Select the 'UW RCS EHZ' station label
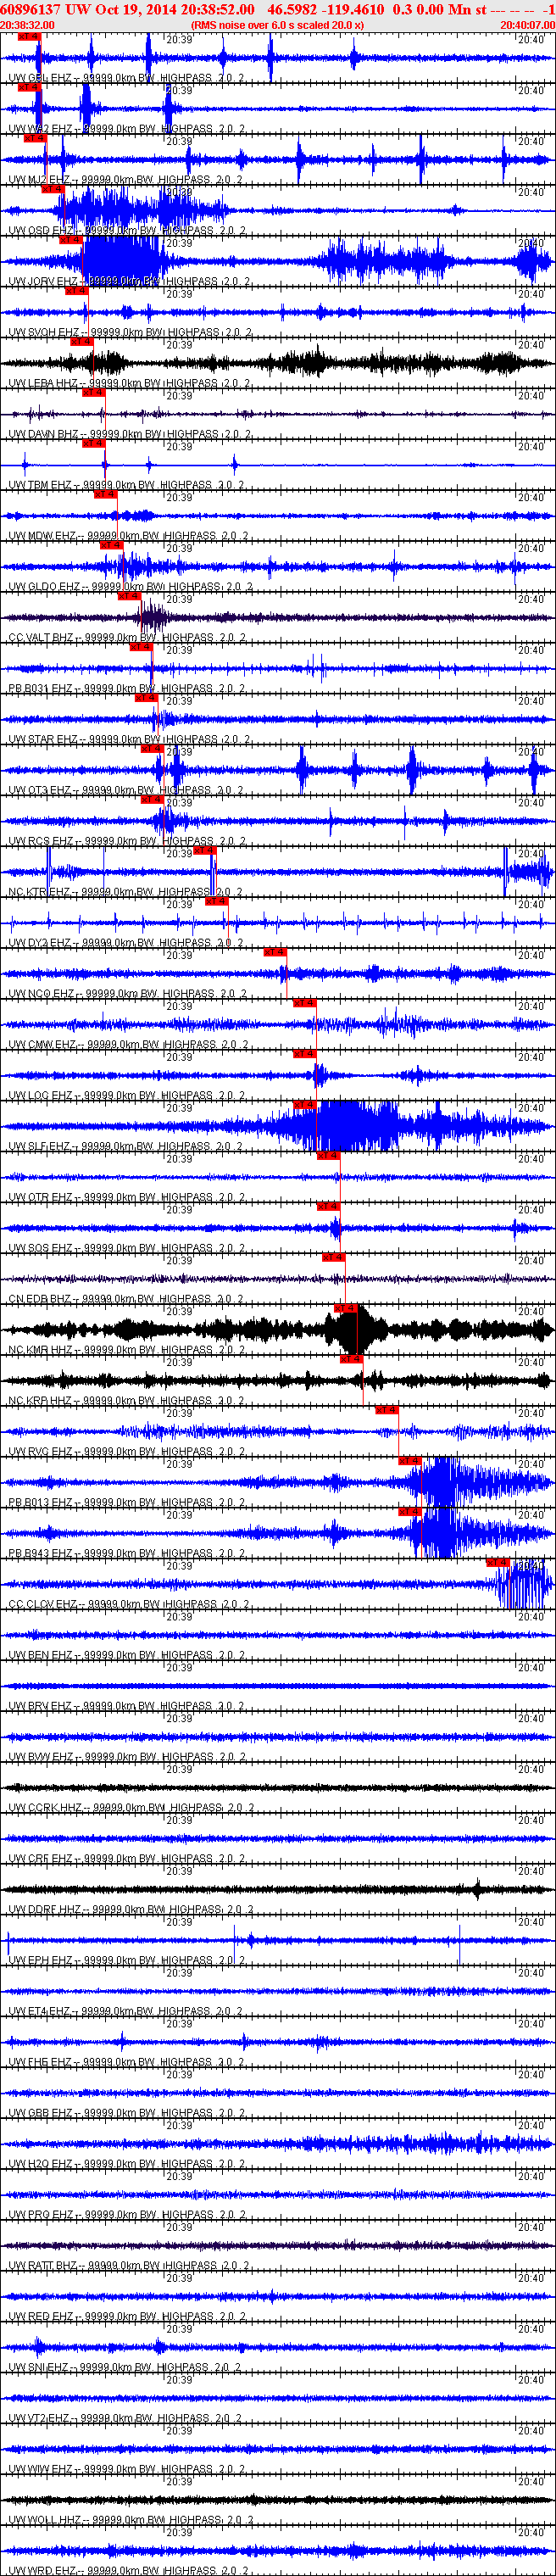Viewport: 556px width, 2576px height. 41,842
